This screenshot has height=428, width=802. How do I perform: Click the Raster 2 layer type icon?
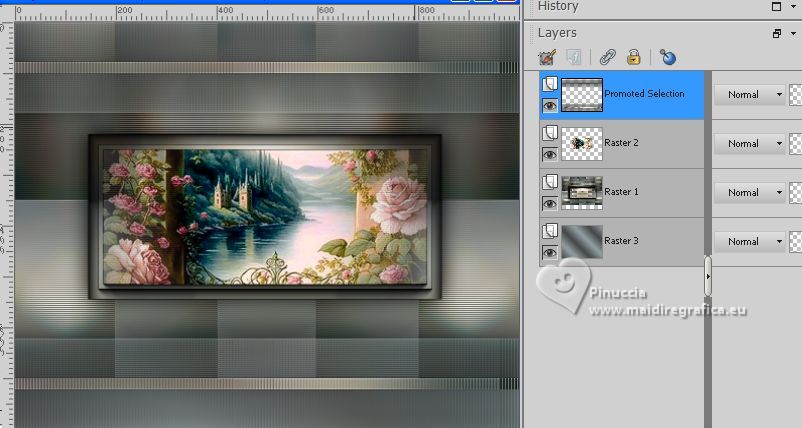pos(550,133)
